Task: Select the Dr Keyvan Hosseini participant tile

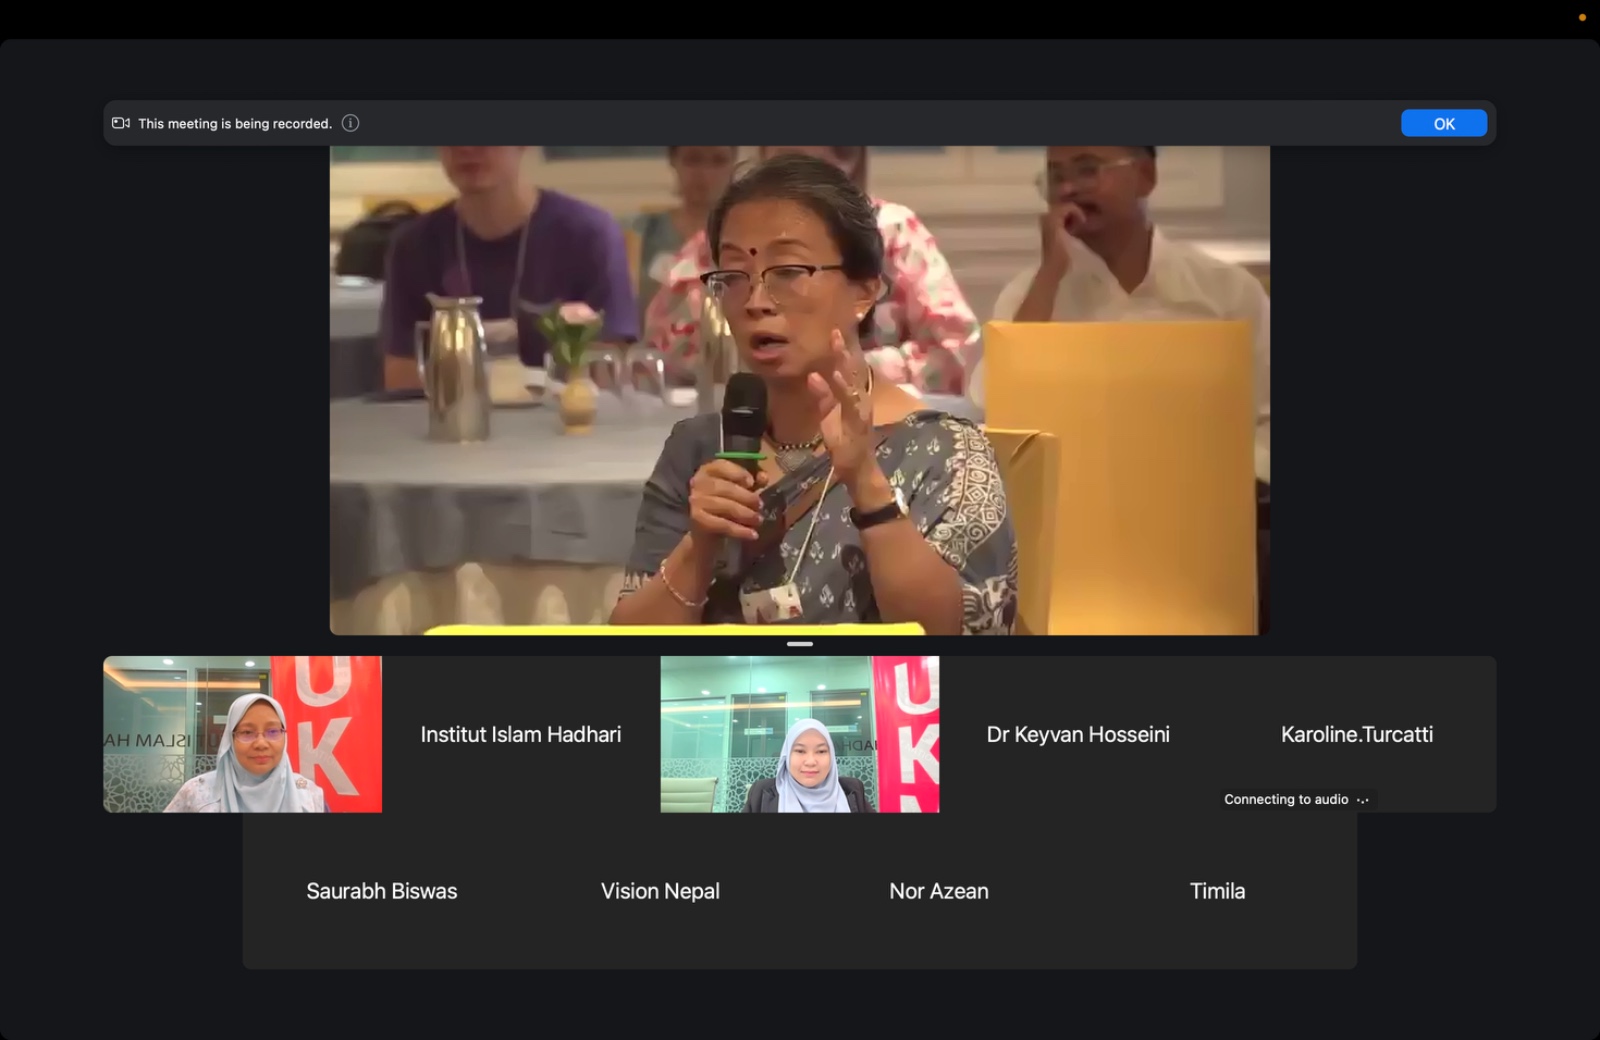Action: pos(1078,735)
